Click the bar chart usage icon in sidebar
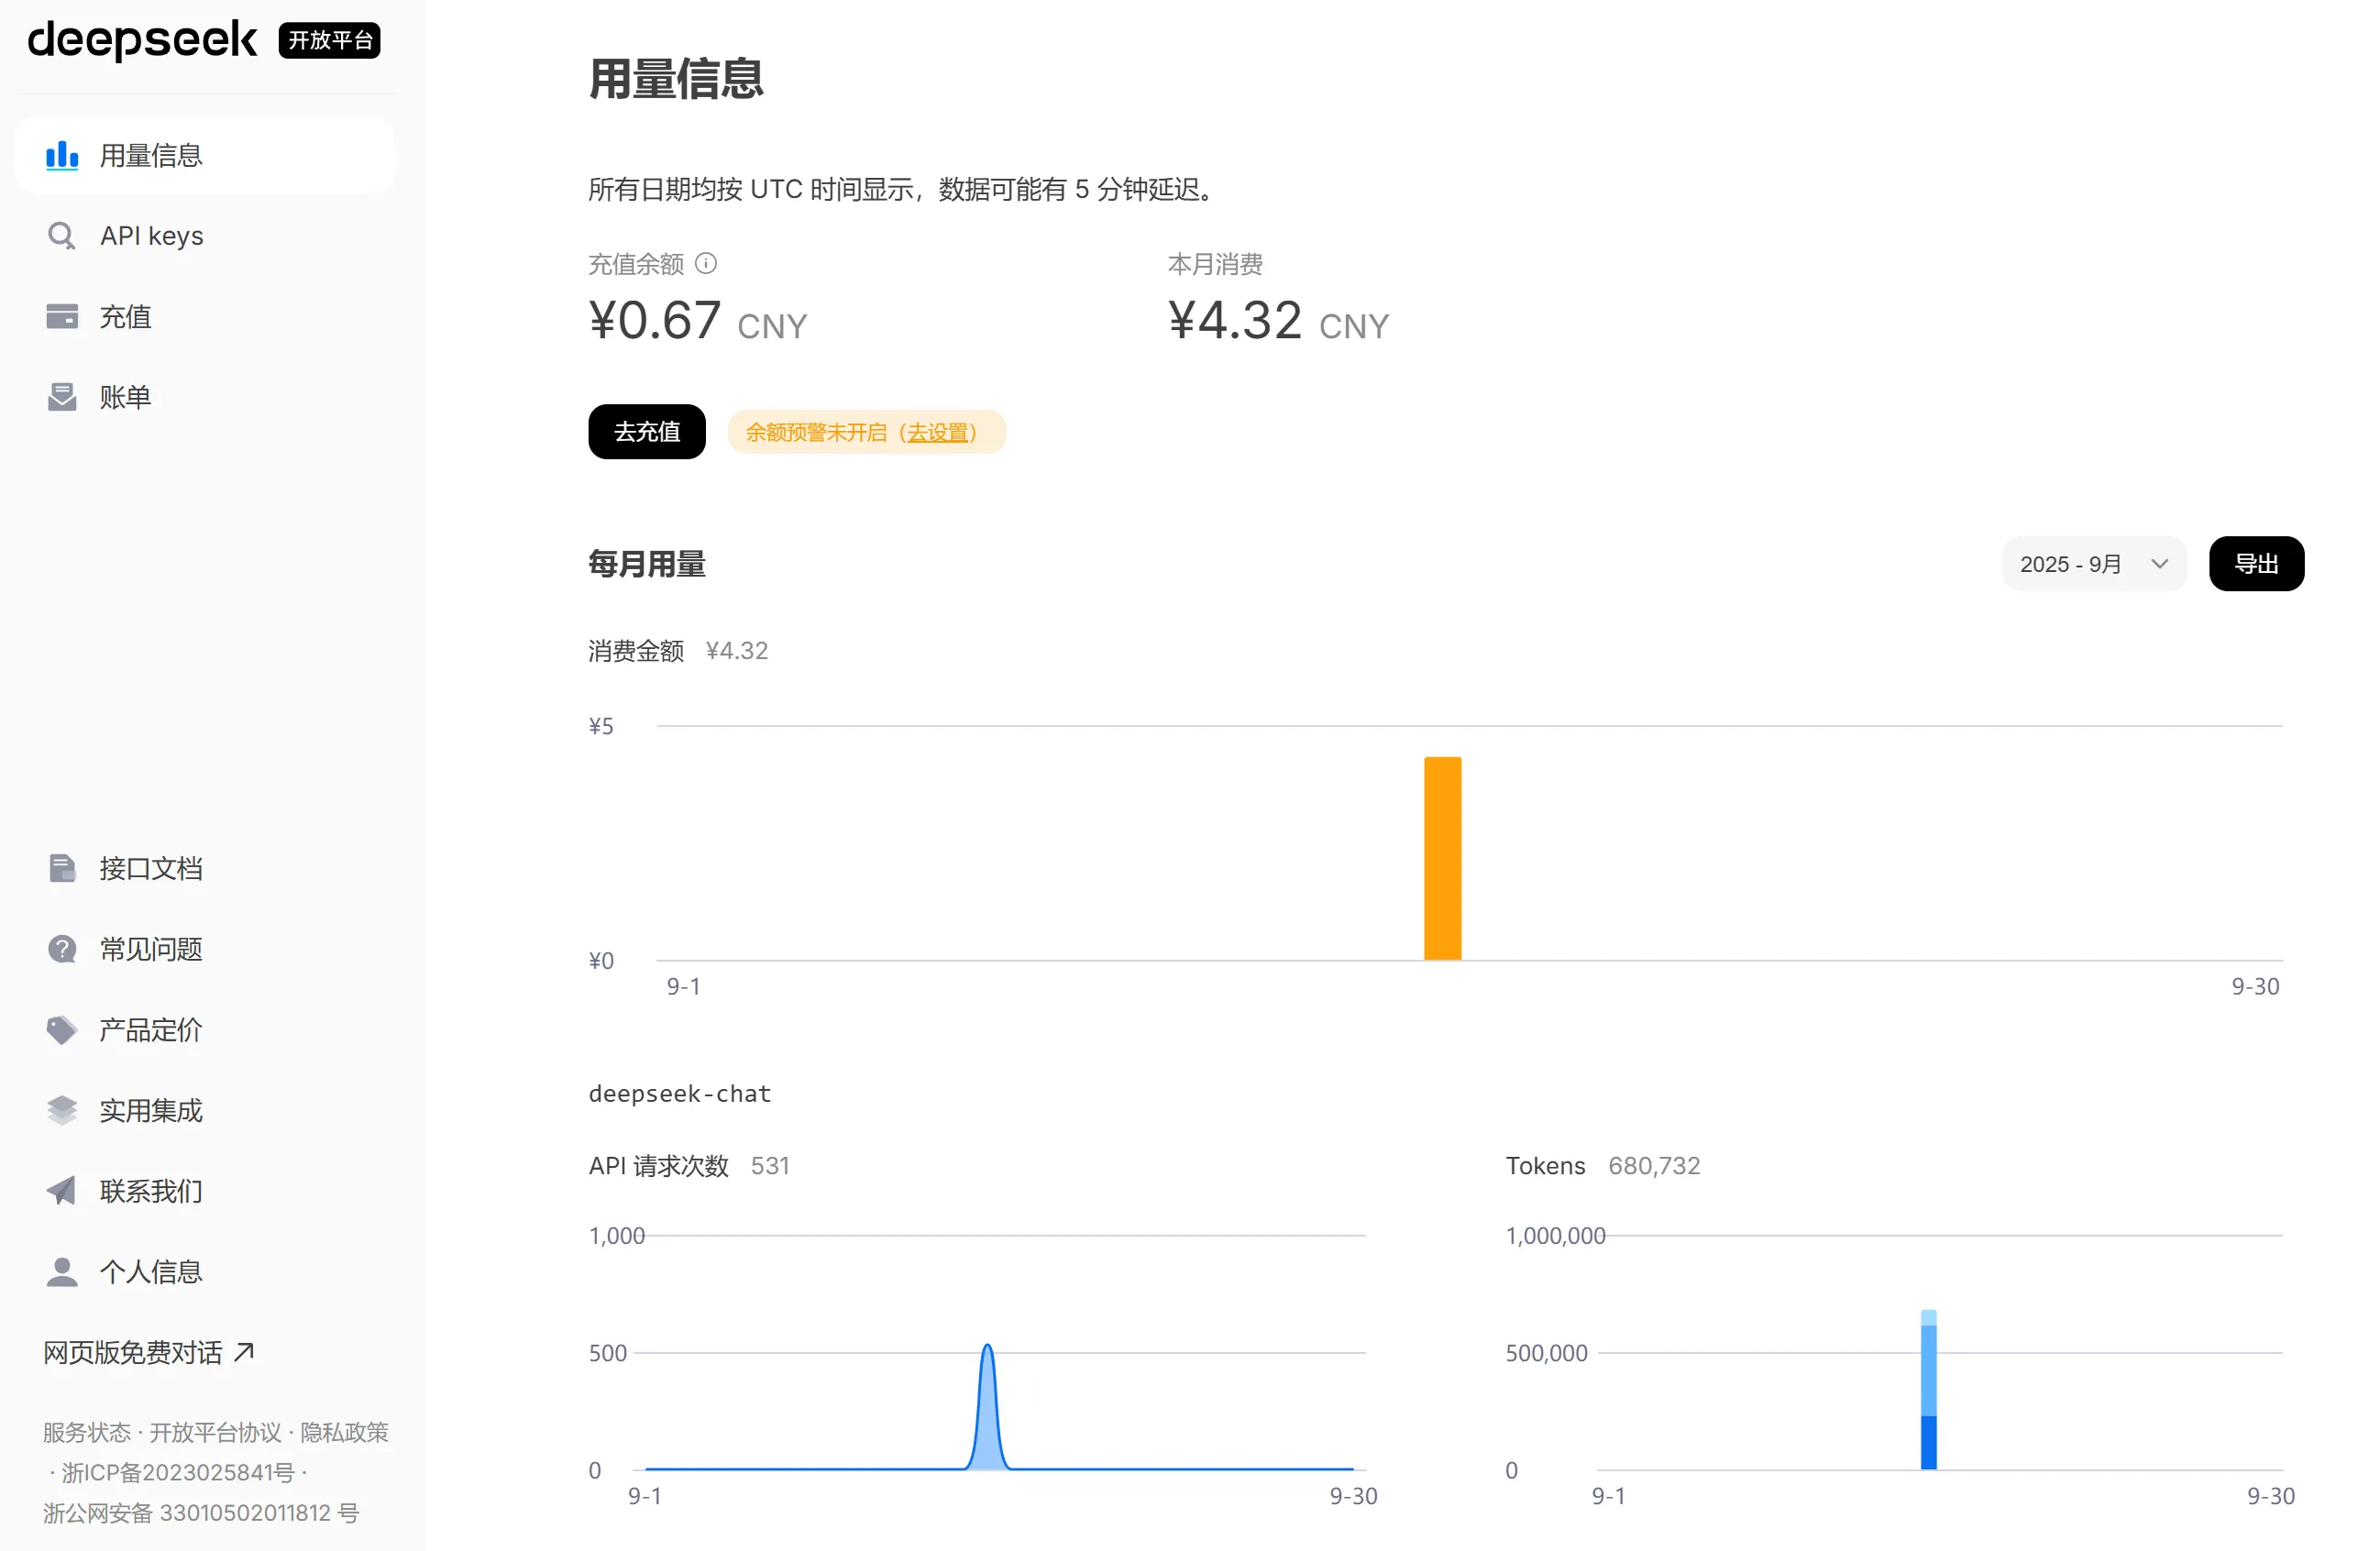 pyautogui.click(x=62, y=155)
